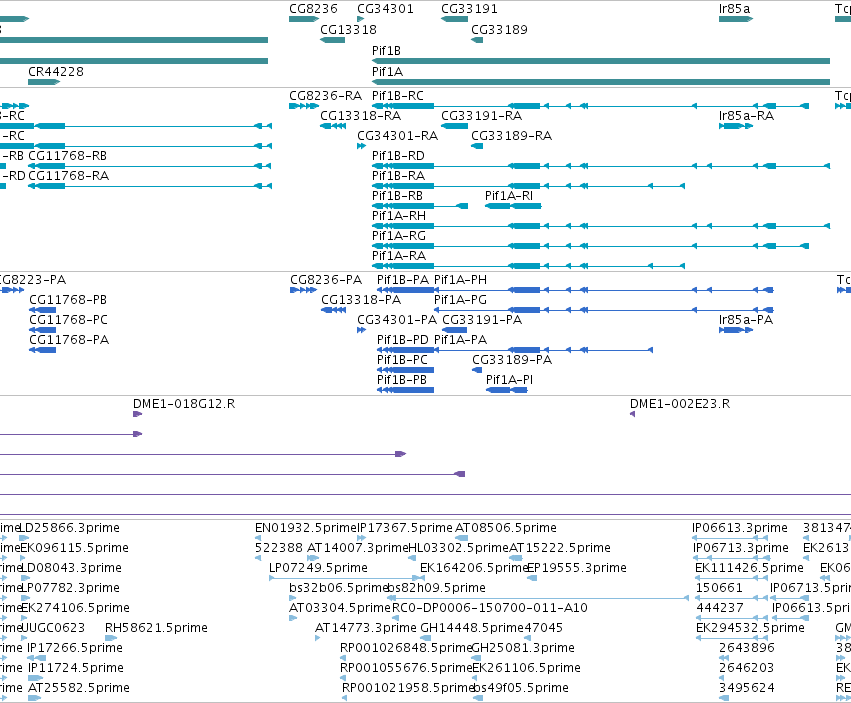Click the CG33191-RA transcript
This screenshot has width=851, height=703.
(454, 126)
